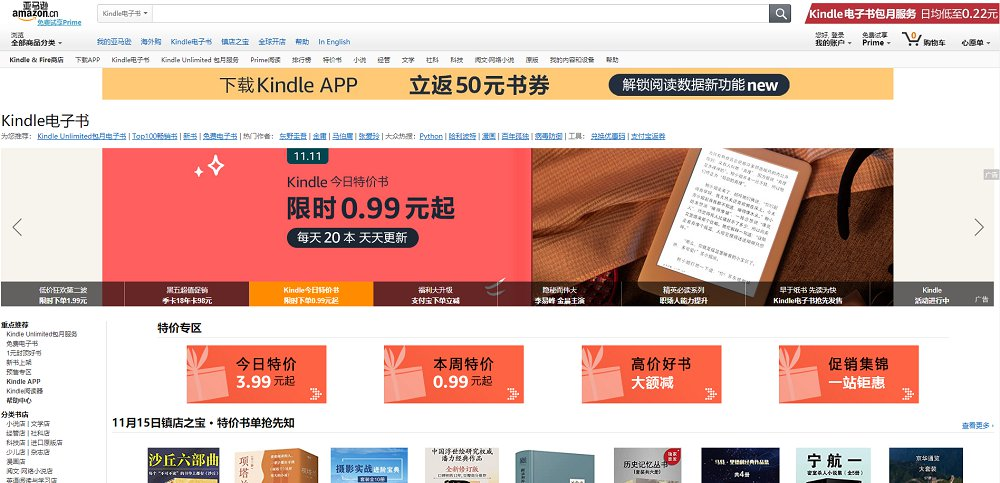Image resolution: width=1000 pixels, height=483 pixels.
Task: Select the Kindle今日特价书 carousel tab
Action: pyautogui.click(x=311, y=294)
